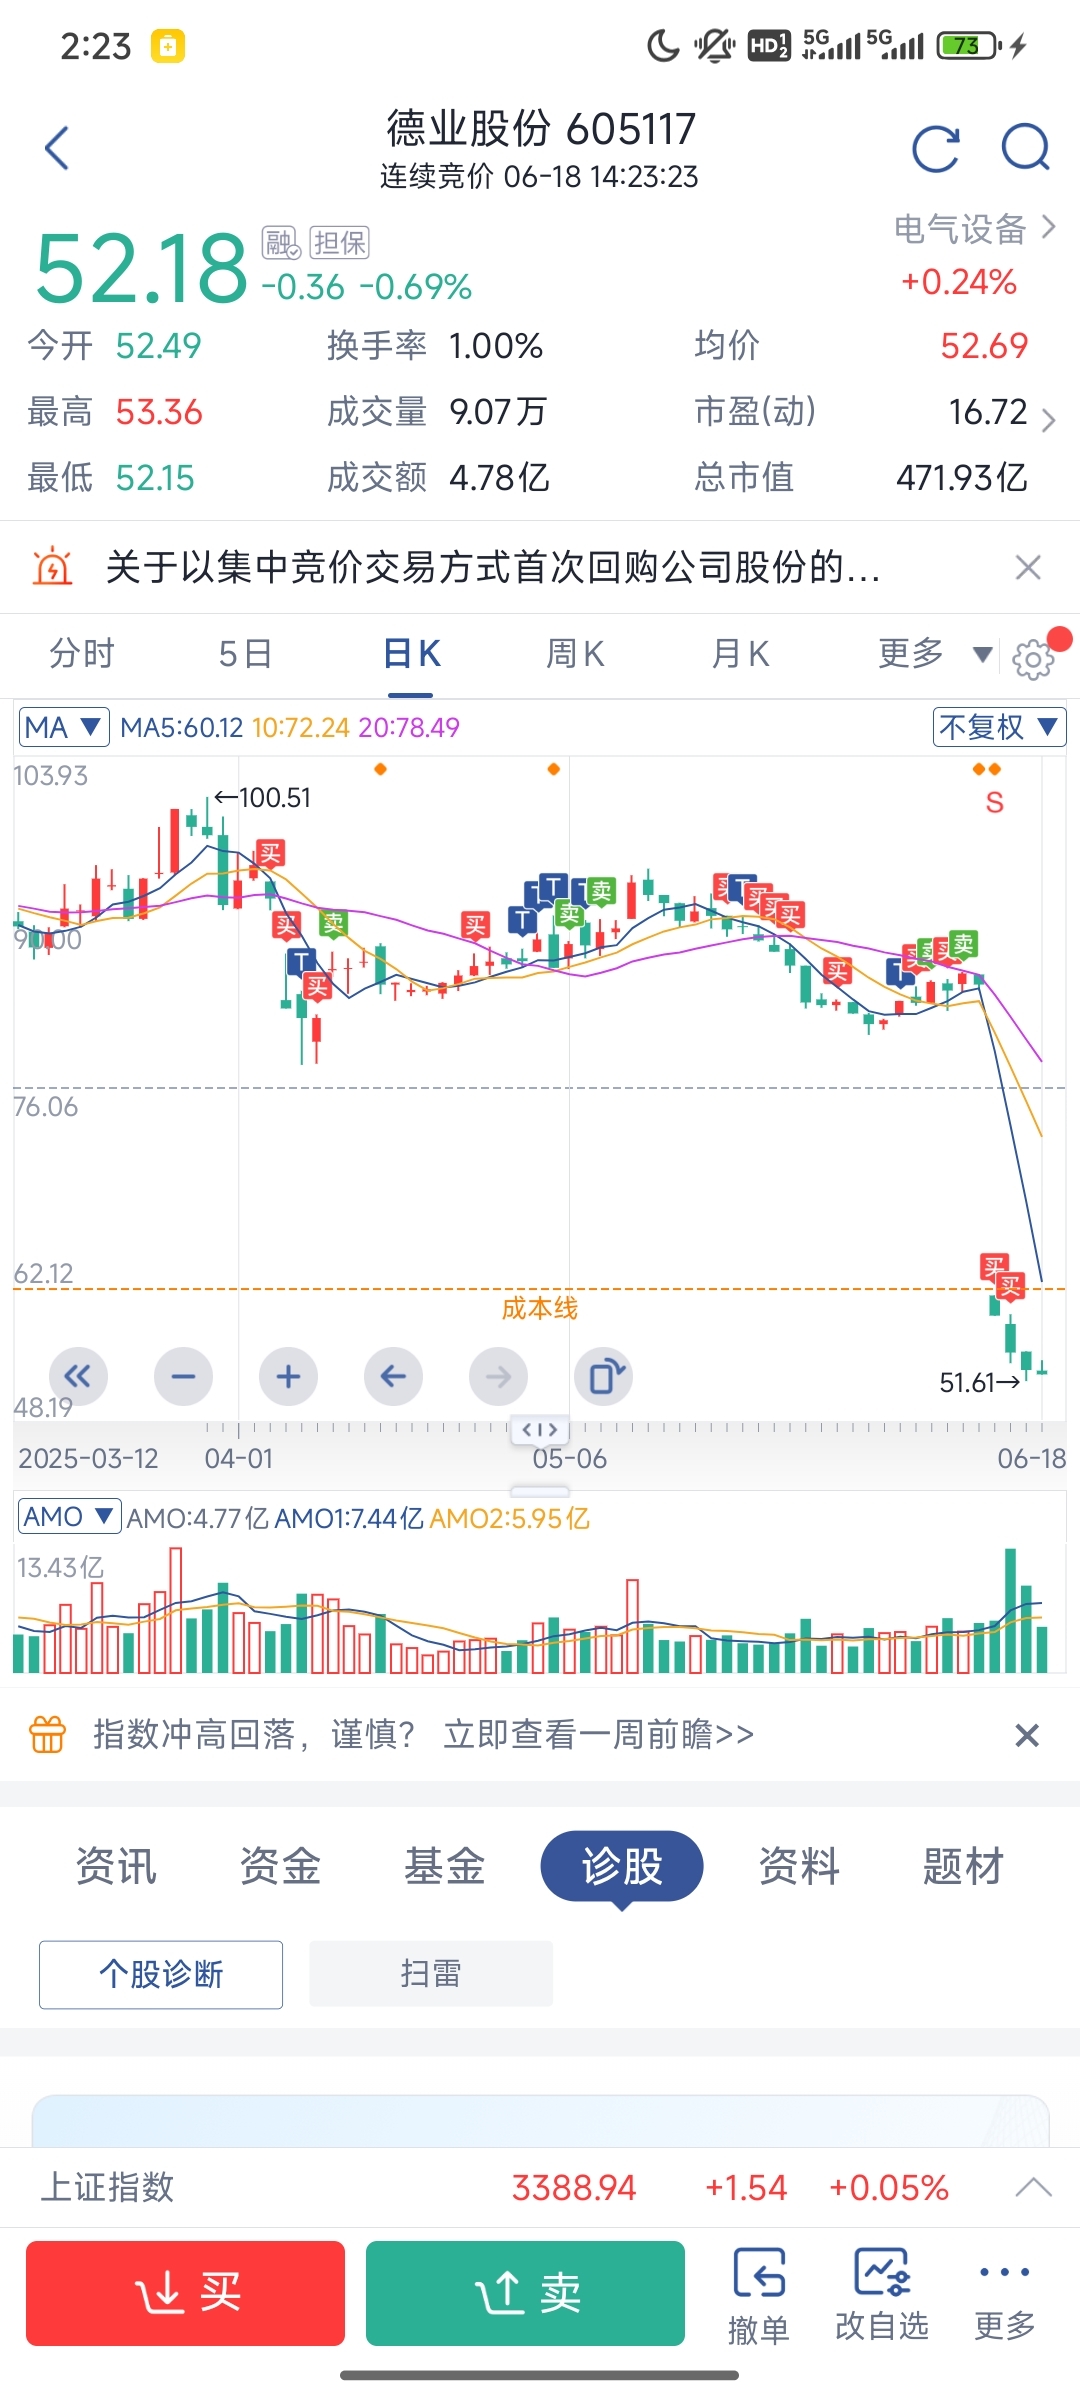Tap the 05-06 date label on axis

[x=569, y=1458]
